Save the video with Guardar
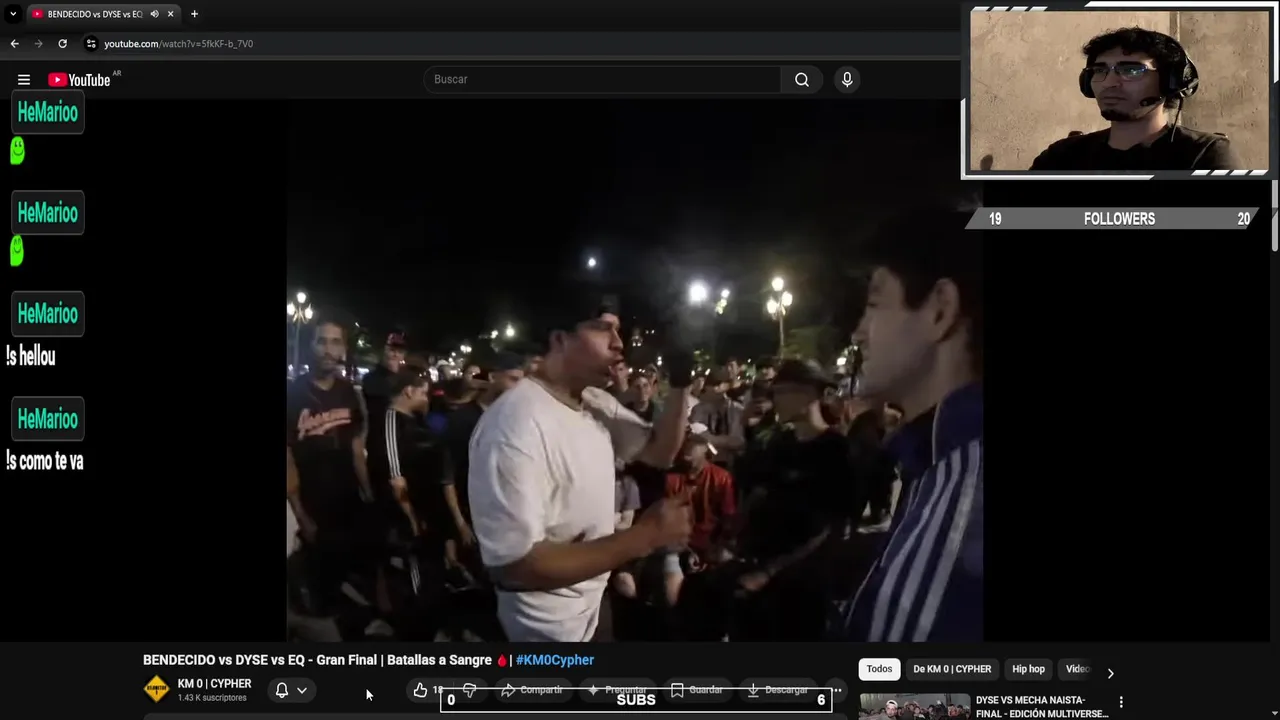The height and width of the screenshot is (720, 1280). [697, 690]
